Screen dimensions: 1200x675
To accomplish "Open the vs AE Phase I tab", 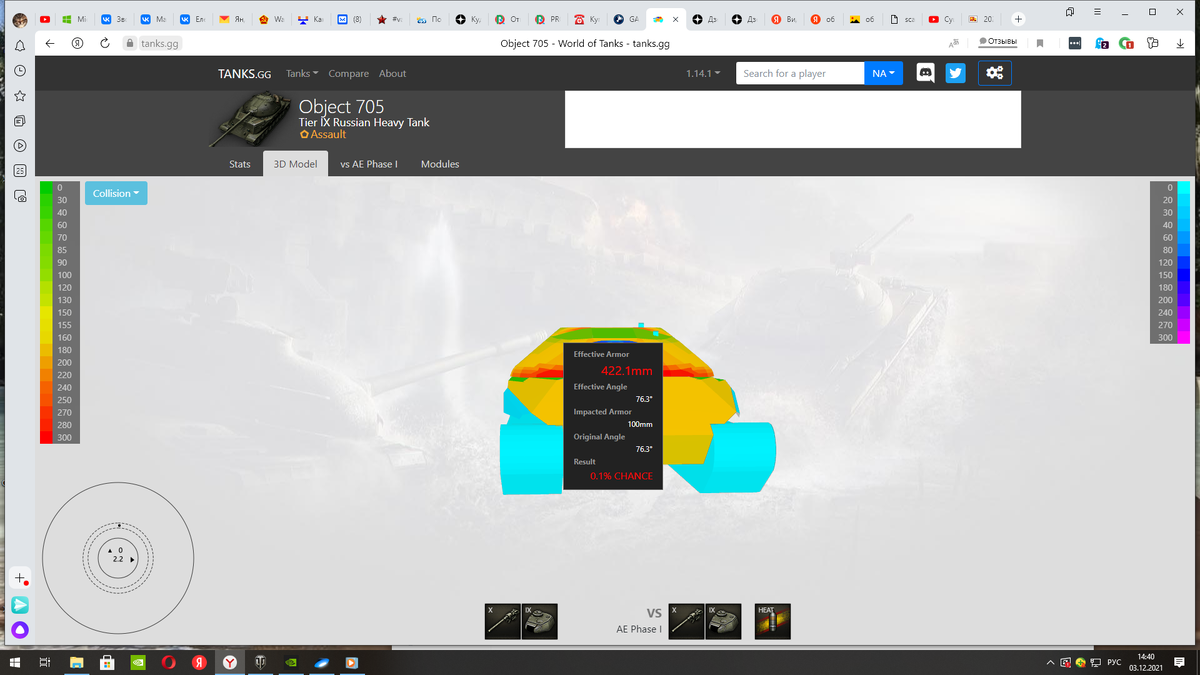I will [x=369, y=164].
